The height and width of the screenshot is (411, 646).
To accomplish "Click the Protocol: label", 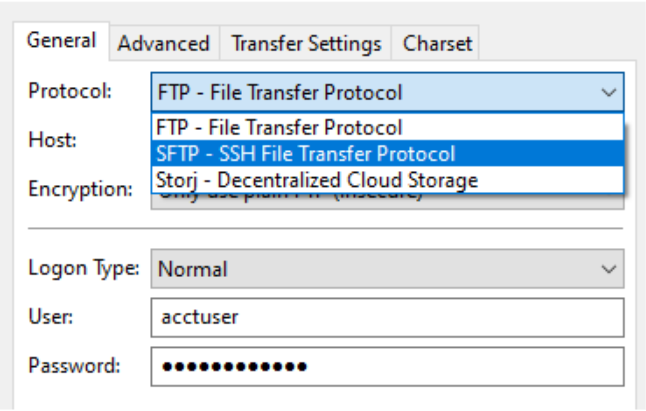I will click(70, 91).
